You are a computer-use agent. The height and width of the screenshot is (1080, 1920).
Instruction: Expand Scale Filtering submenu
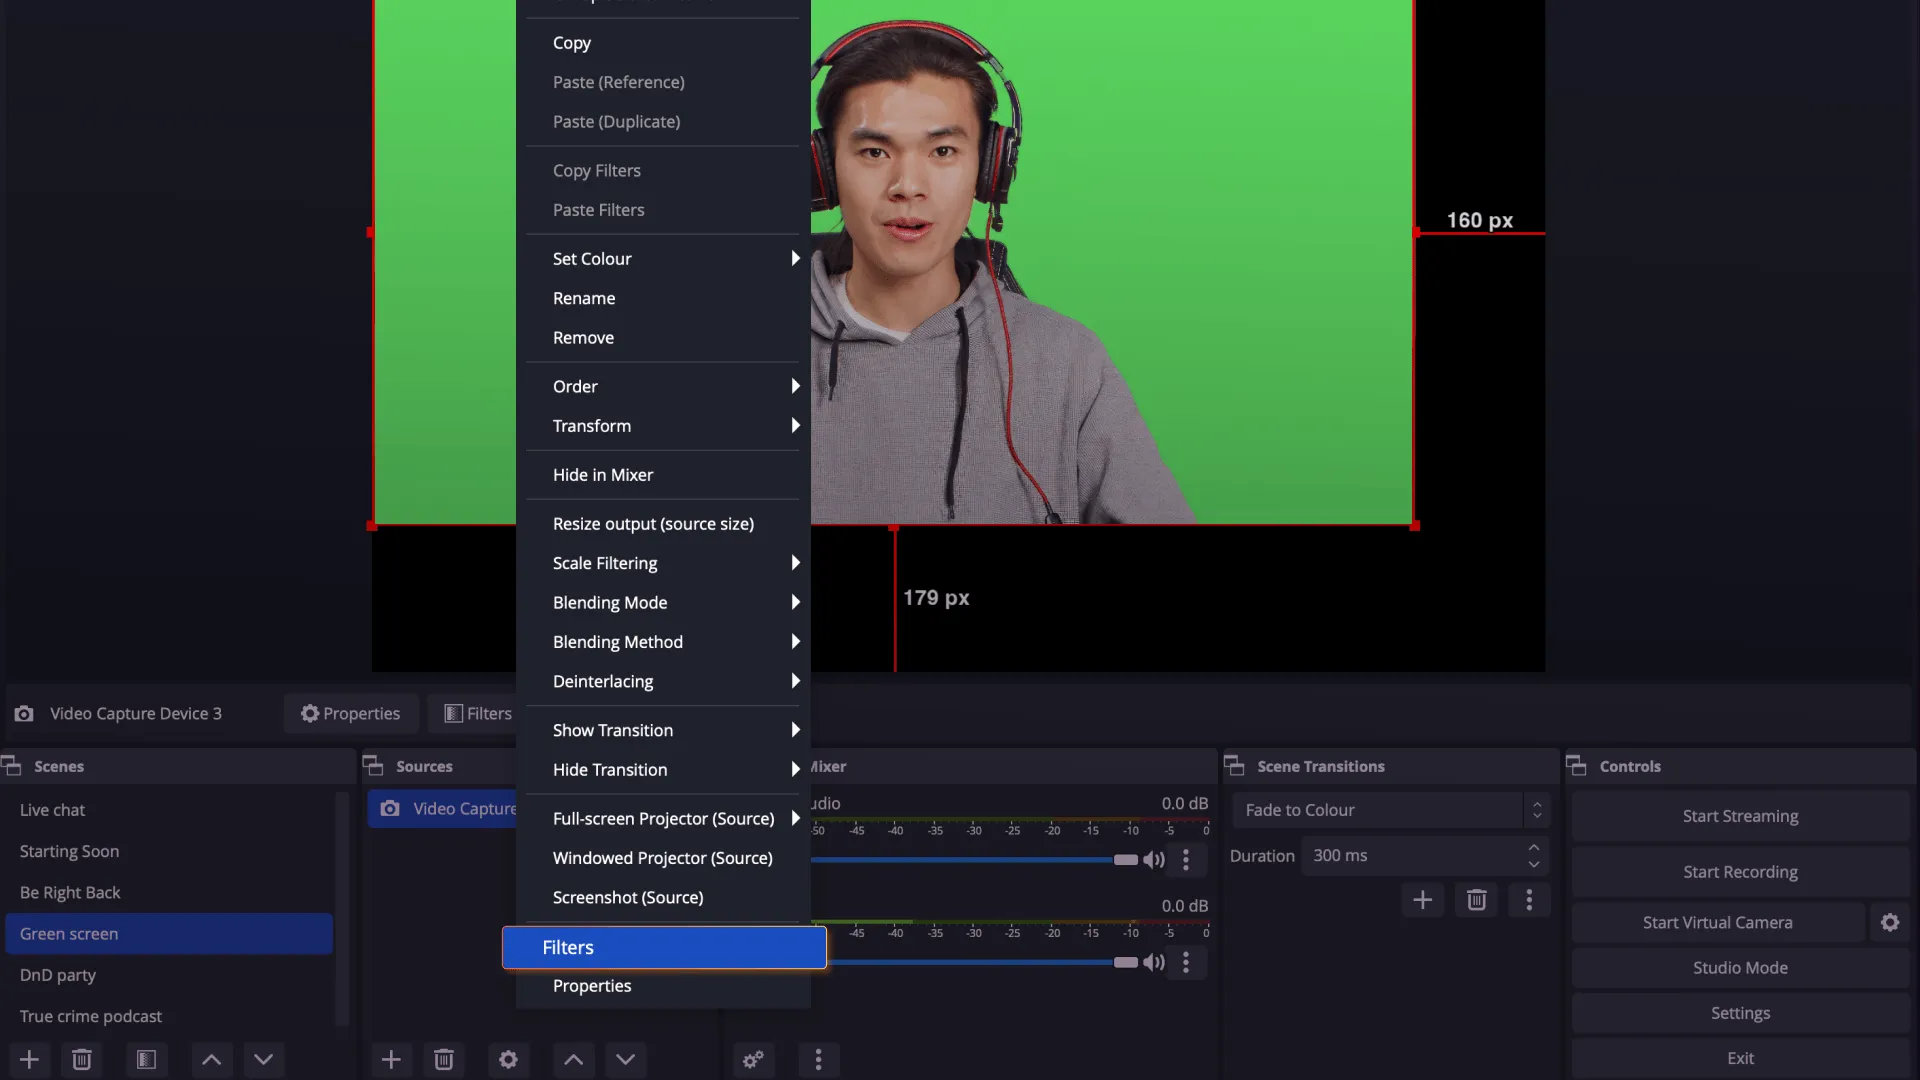click(x=664, y=564)
